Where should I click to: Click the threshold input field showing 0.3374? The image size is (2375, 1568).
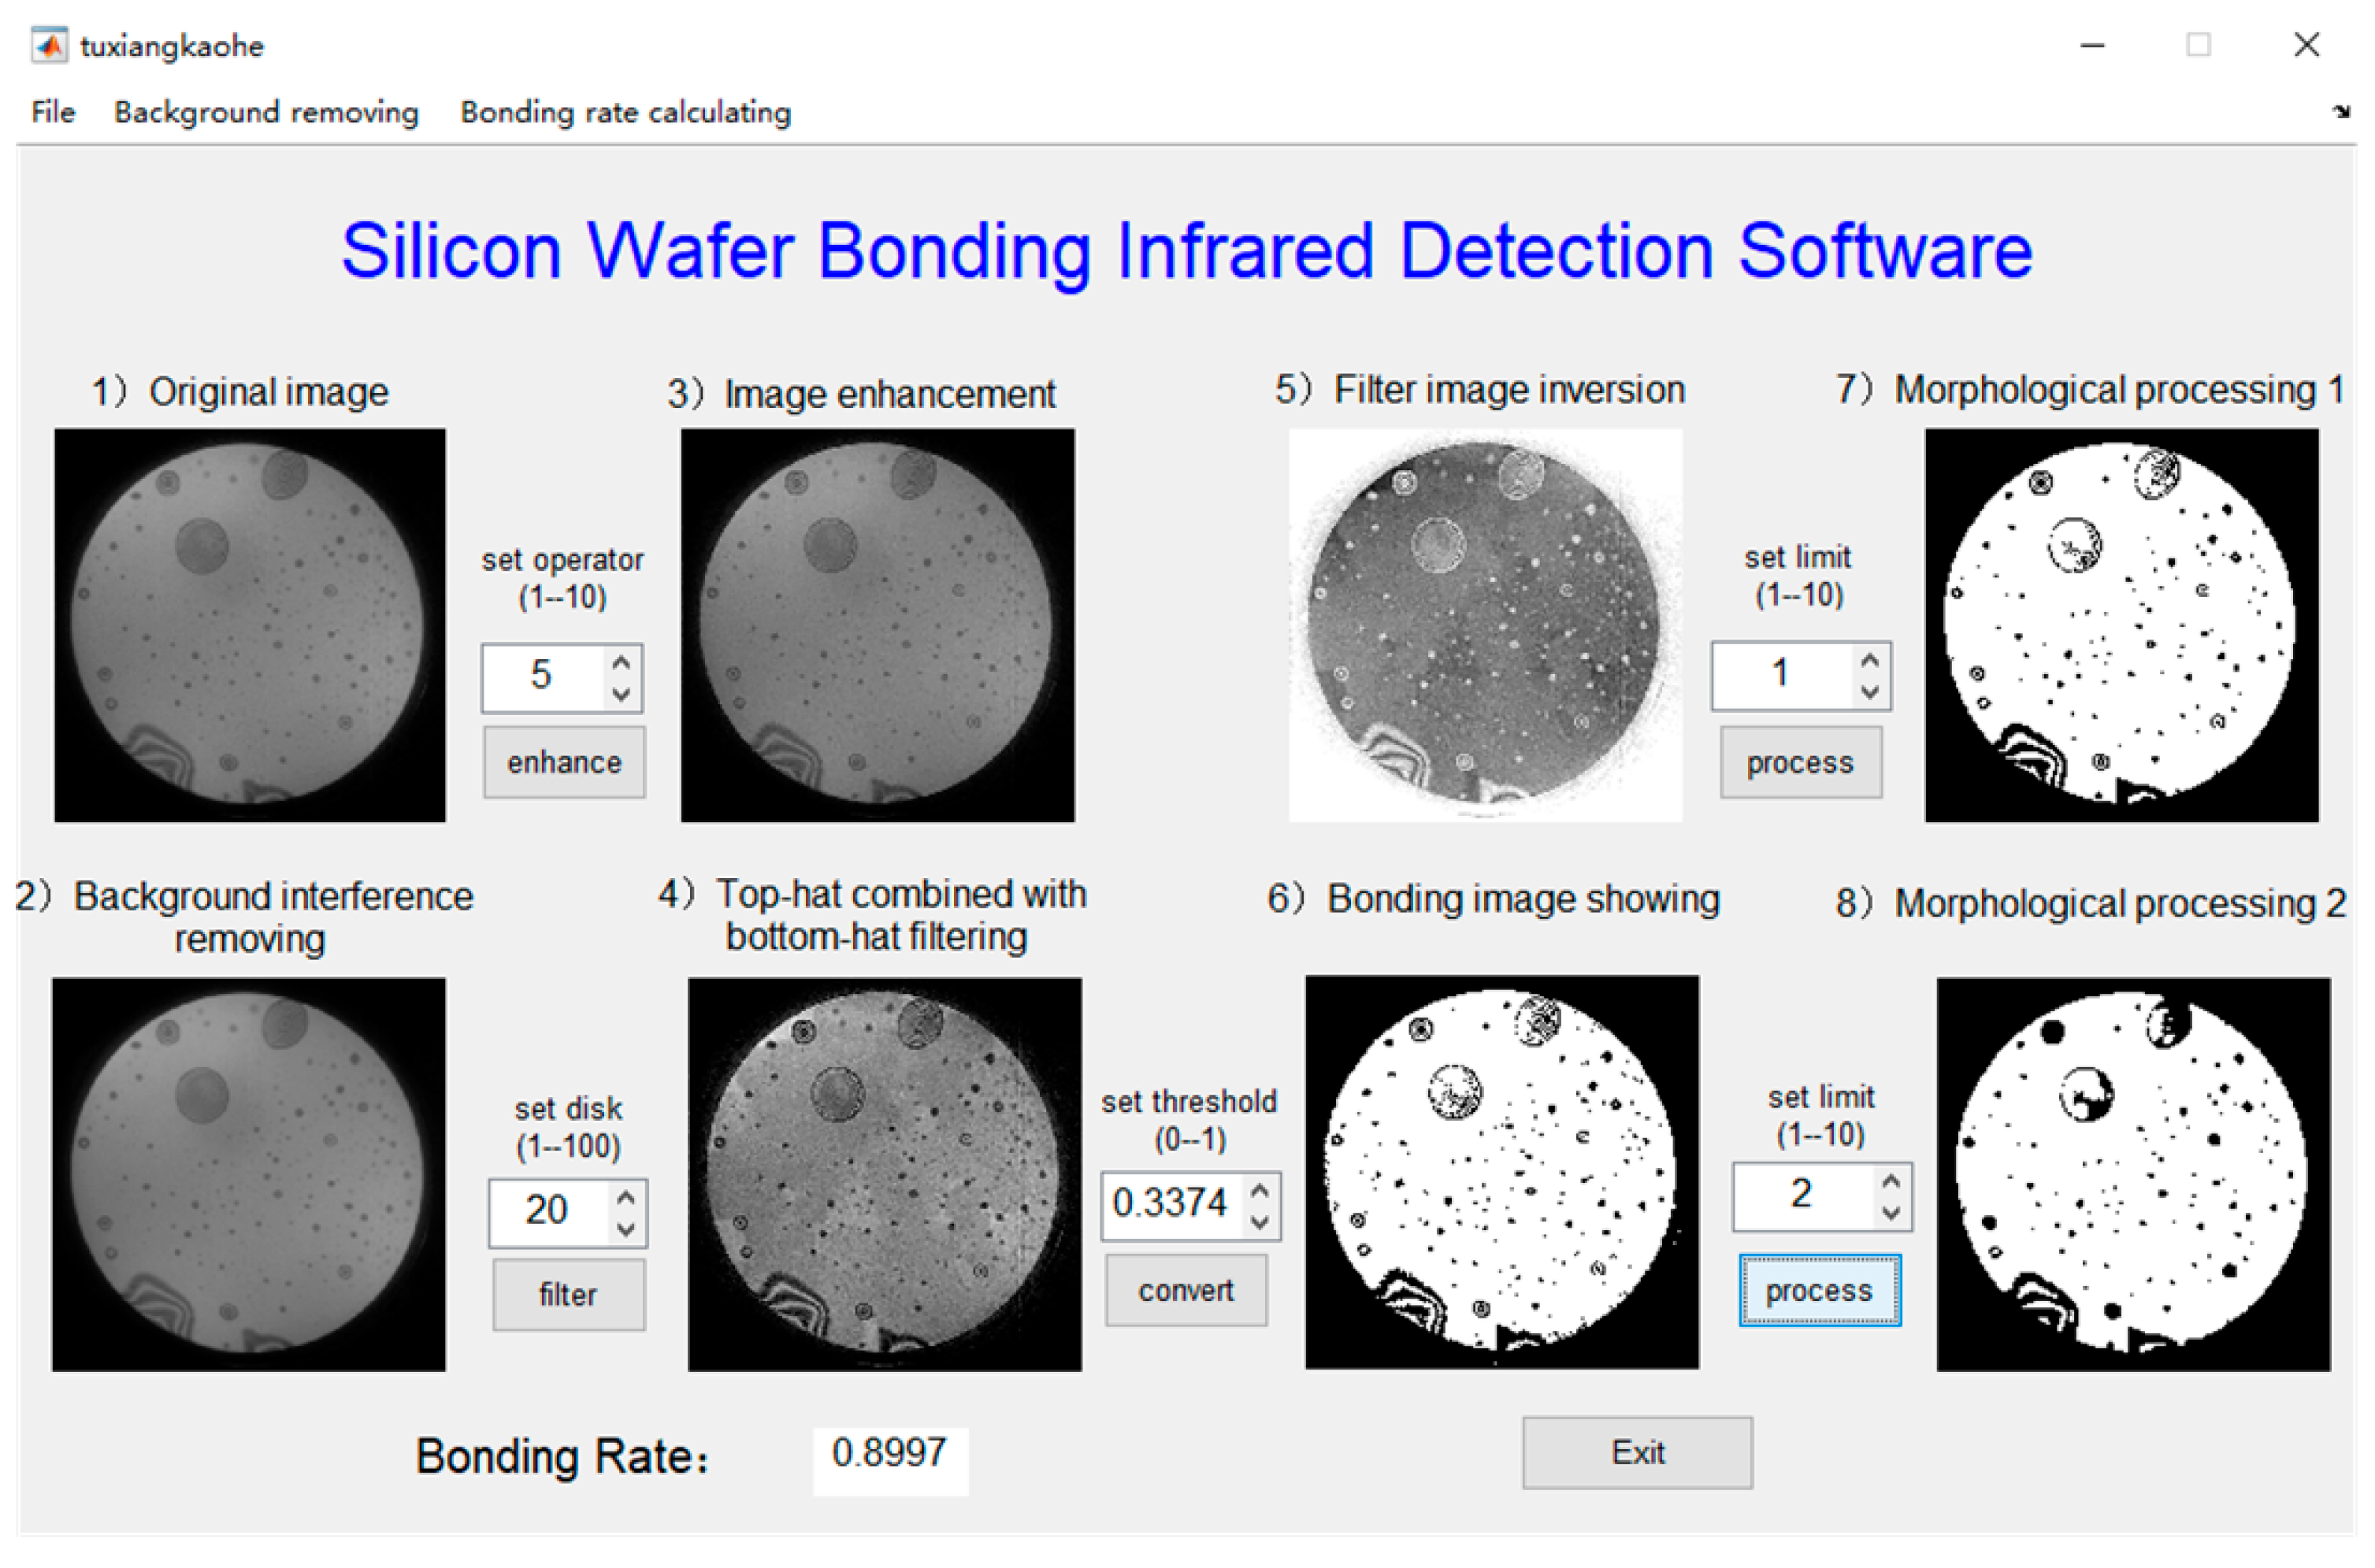point(1170,1205)
